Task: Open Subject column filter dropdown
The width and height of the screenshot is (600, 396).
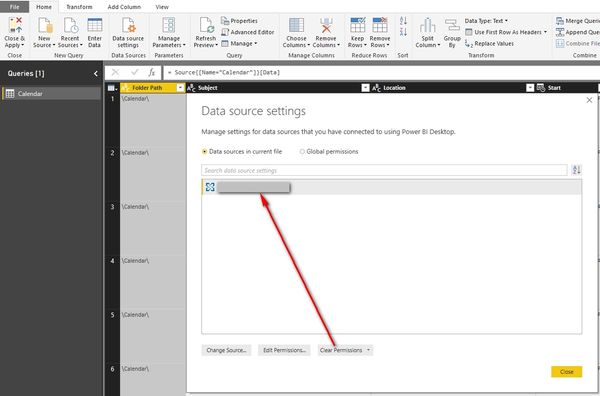Action: coord(365,88)
